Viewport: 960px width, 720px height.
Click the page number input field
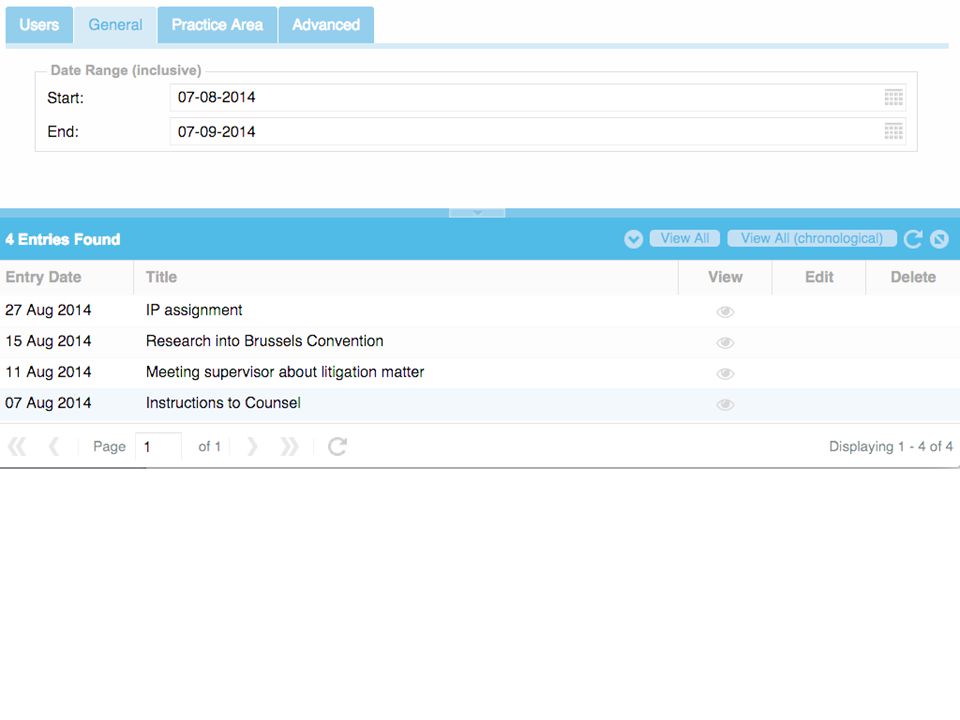[159, 446]
